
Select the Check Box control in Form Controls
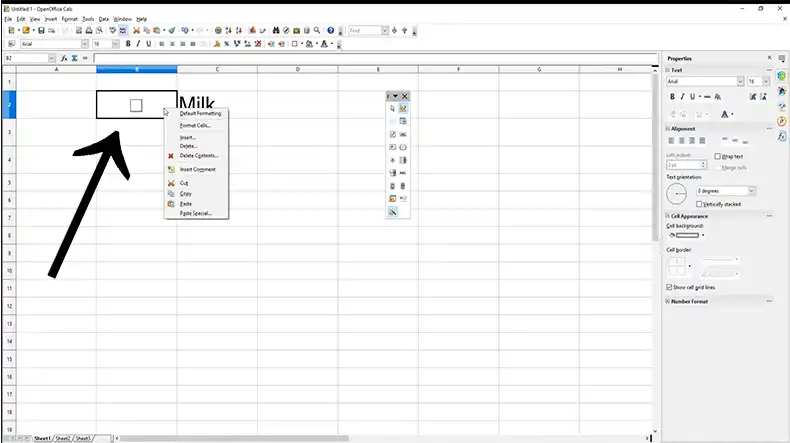tap(392, 135)
